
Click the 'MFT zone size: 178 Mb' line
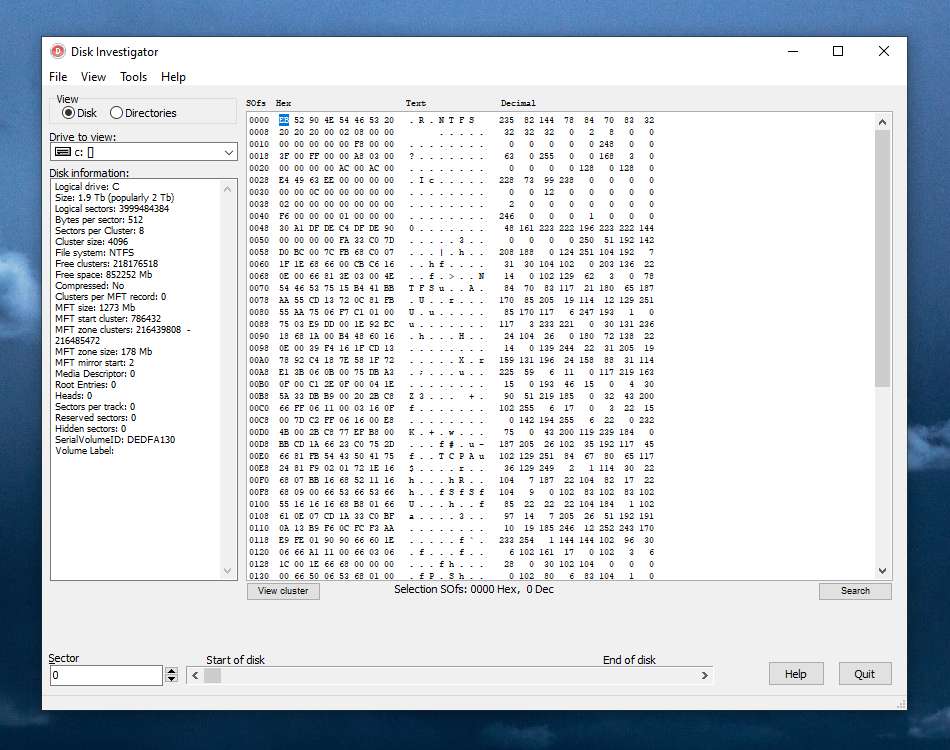(x=104, y=351)
